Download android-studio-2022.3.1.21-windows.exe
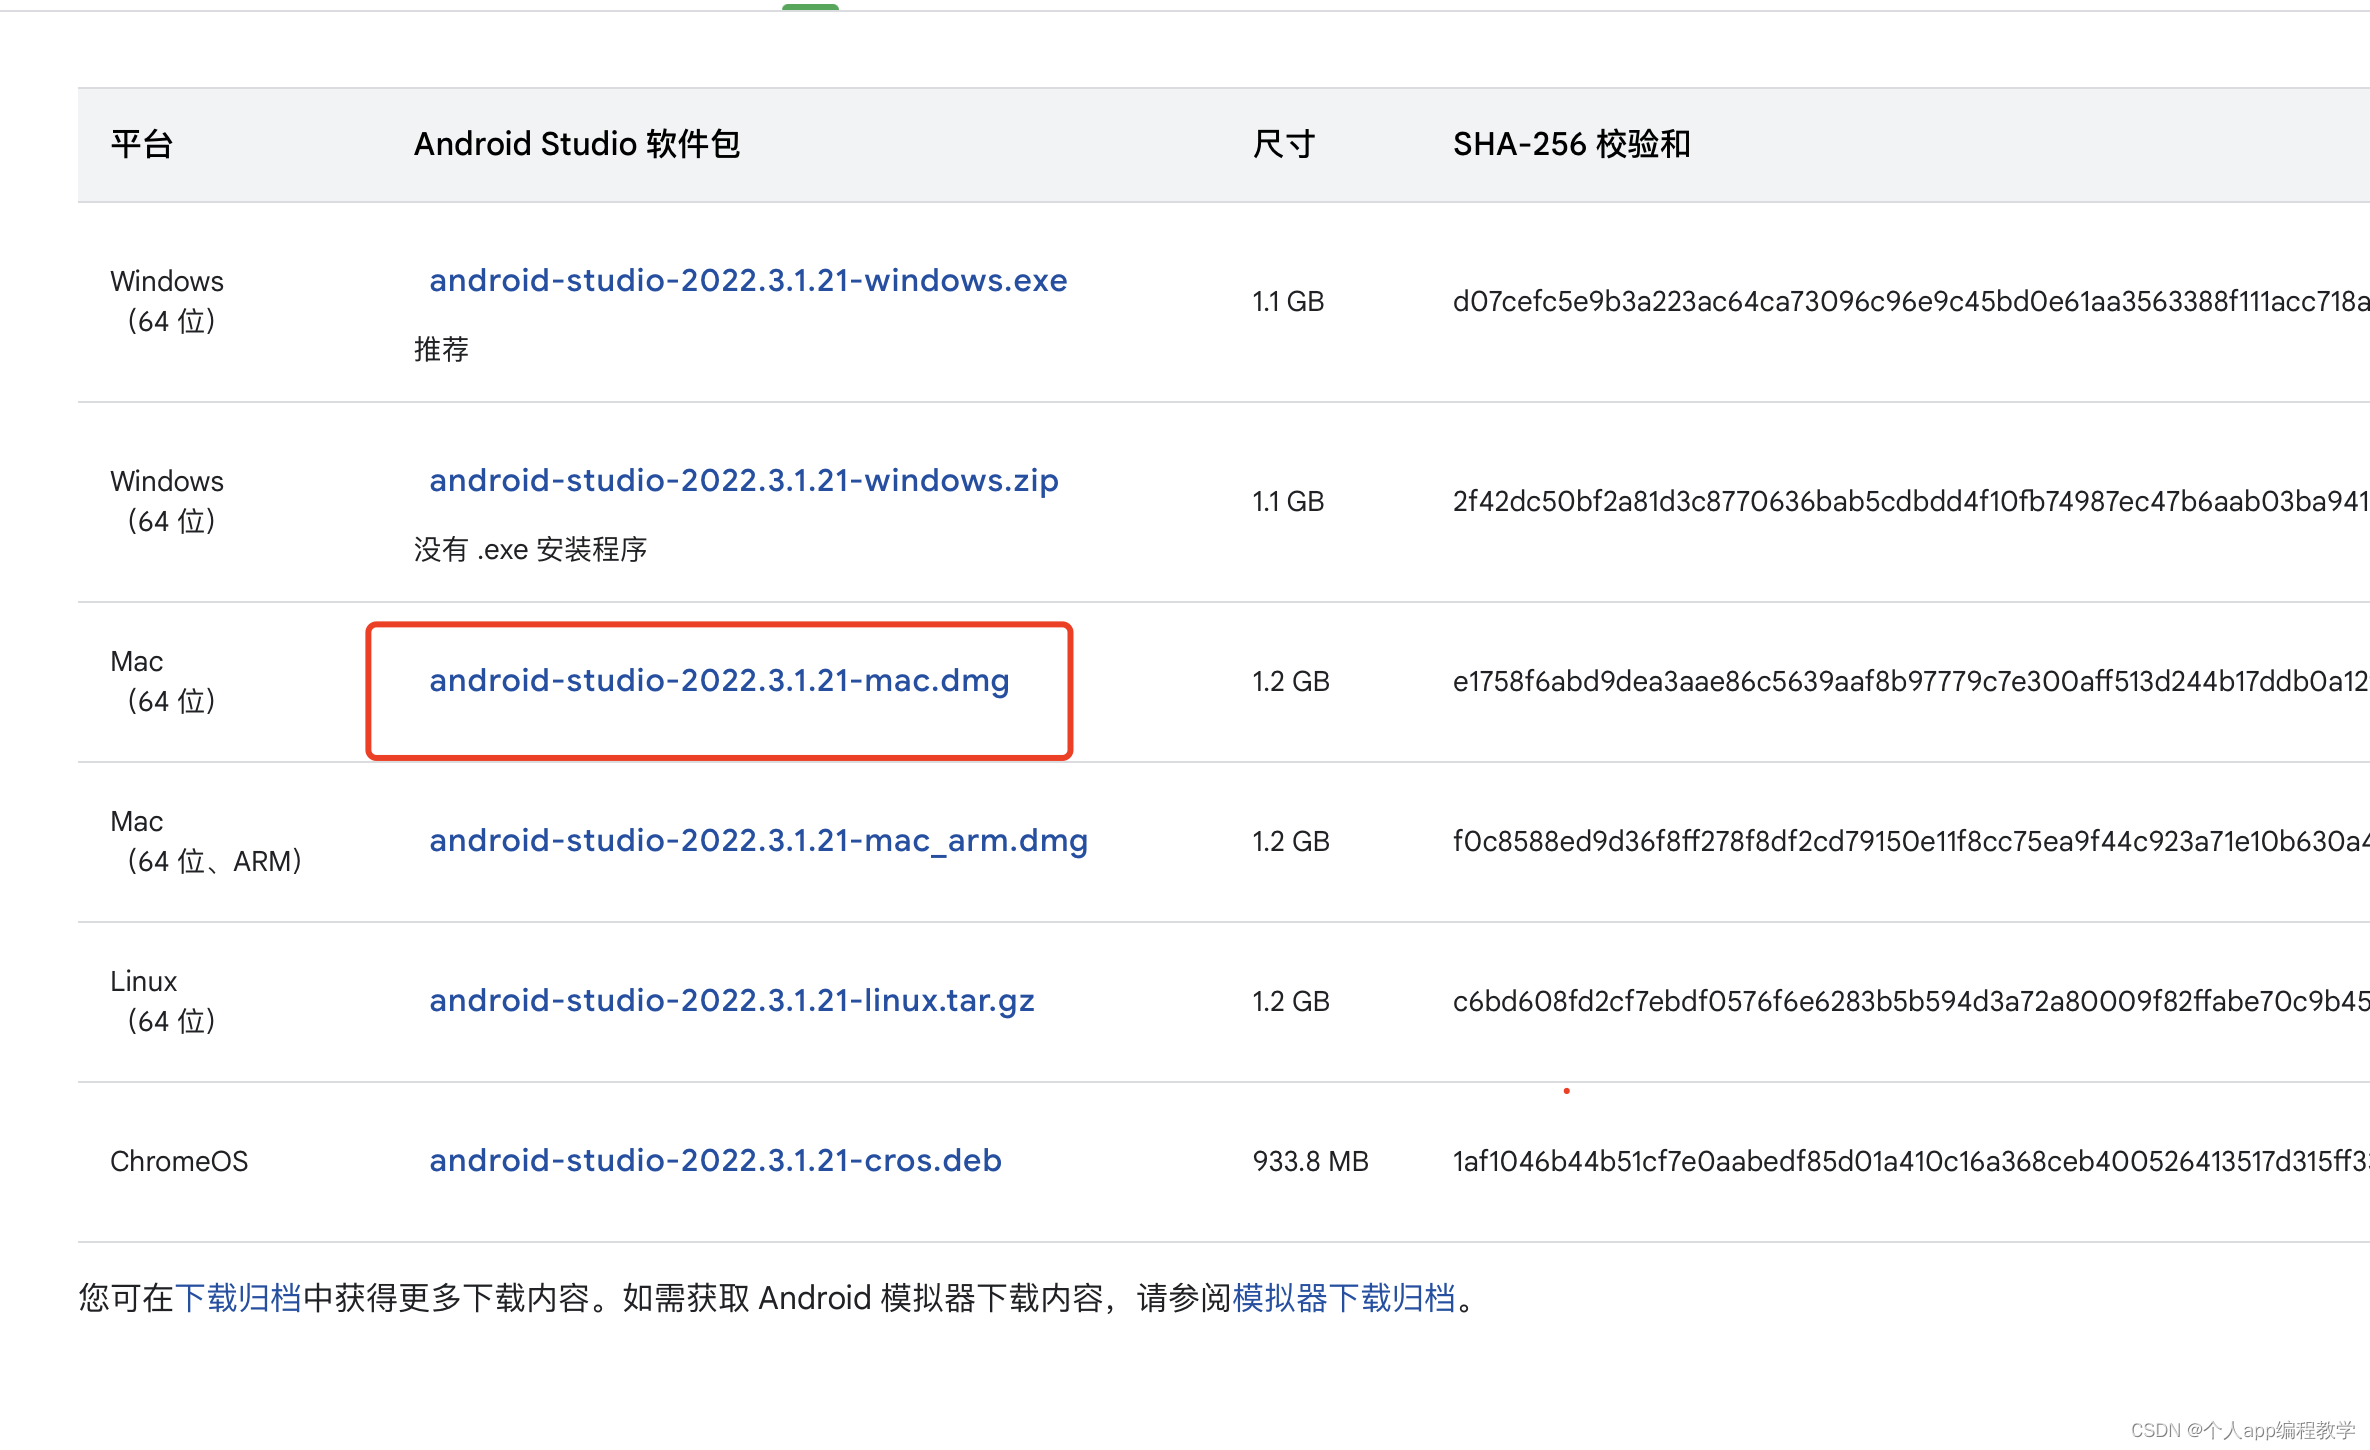The image size is (2370, 1450). pyautogui.click(x=748, y=281)
